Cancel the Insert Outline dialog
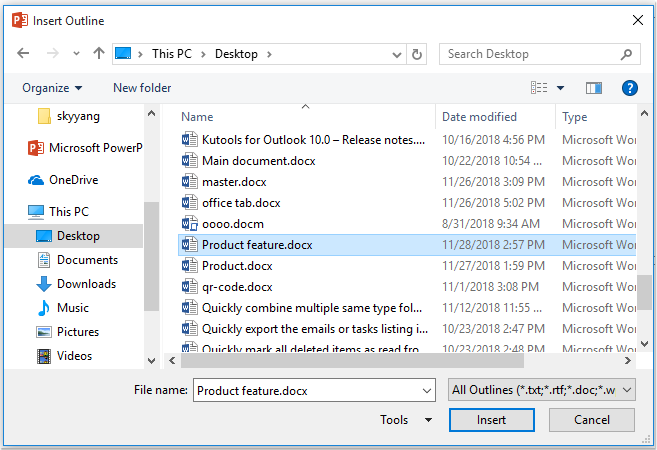 [x=592, y=420]
